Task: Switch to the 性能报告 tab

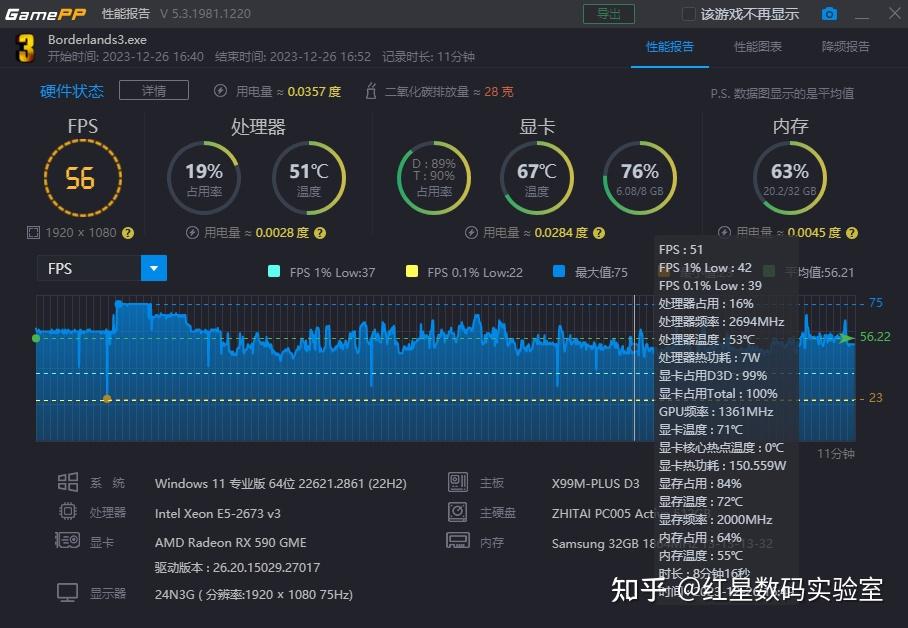Action: (670, 47)
